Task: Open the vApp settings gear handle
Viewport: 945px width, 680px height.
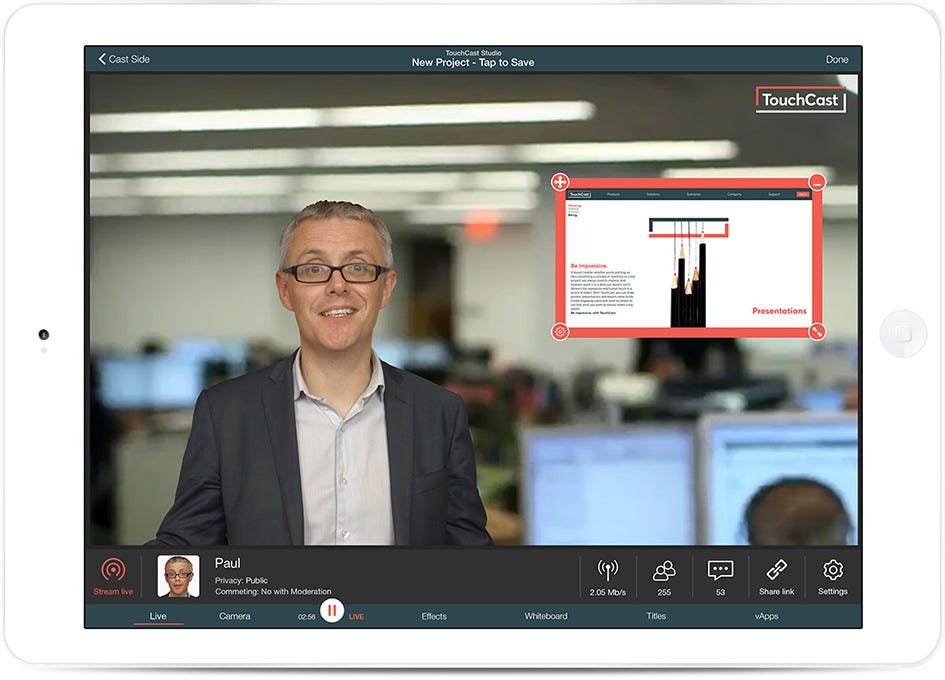Action: (560, 332)
